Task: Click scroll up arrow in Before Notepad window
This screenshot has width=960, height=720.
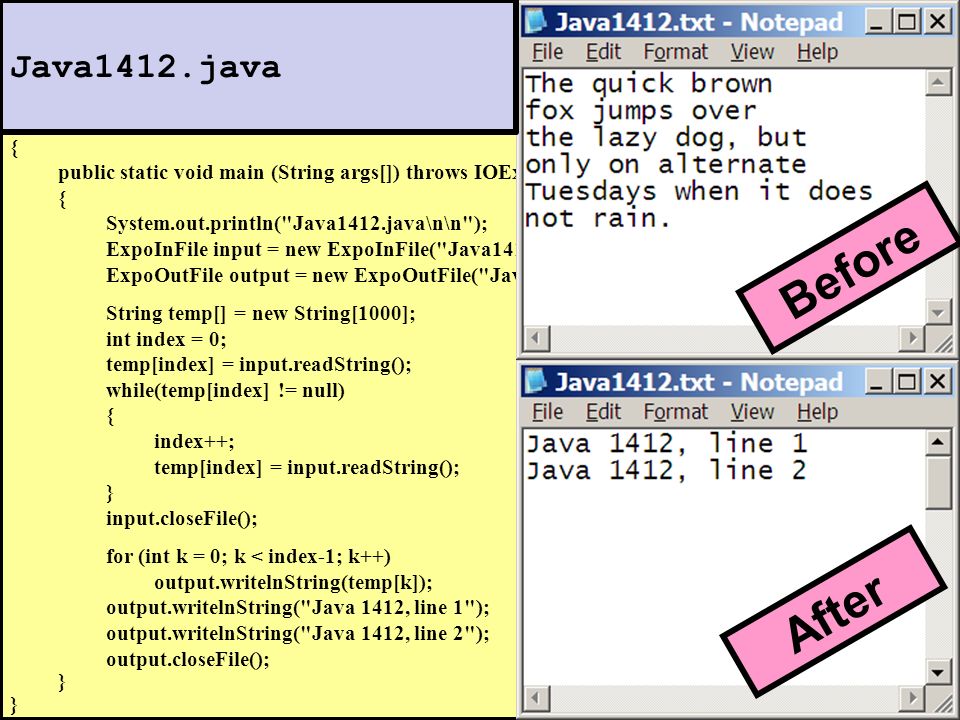Action: (937, 83)
